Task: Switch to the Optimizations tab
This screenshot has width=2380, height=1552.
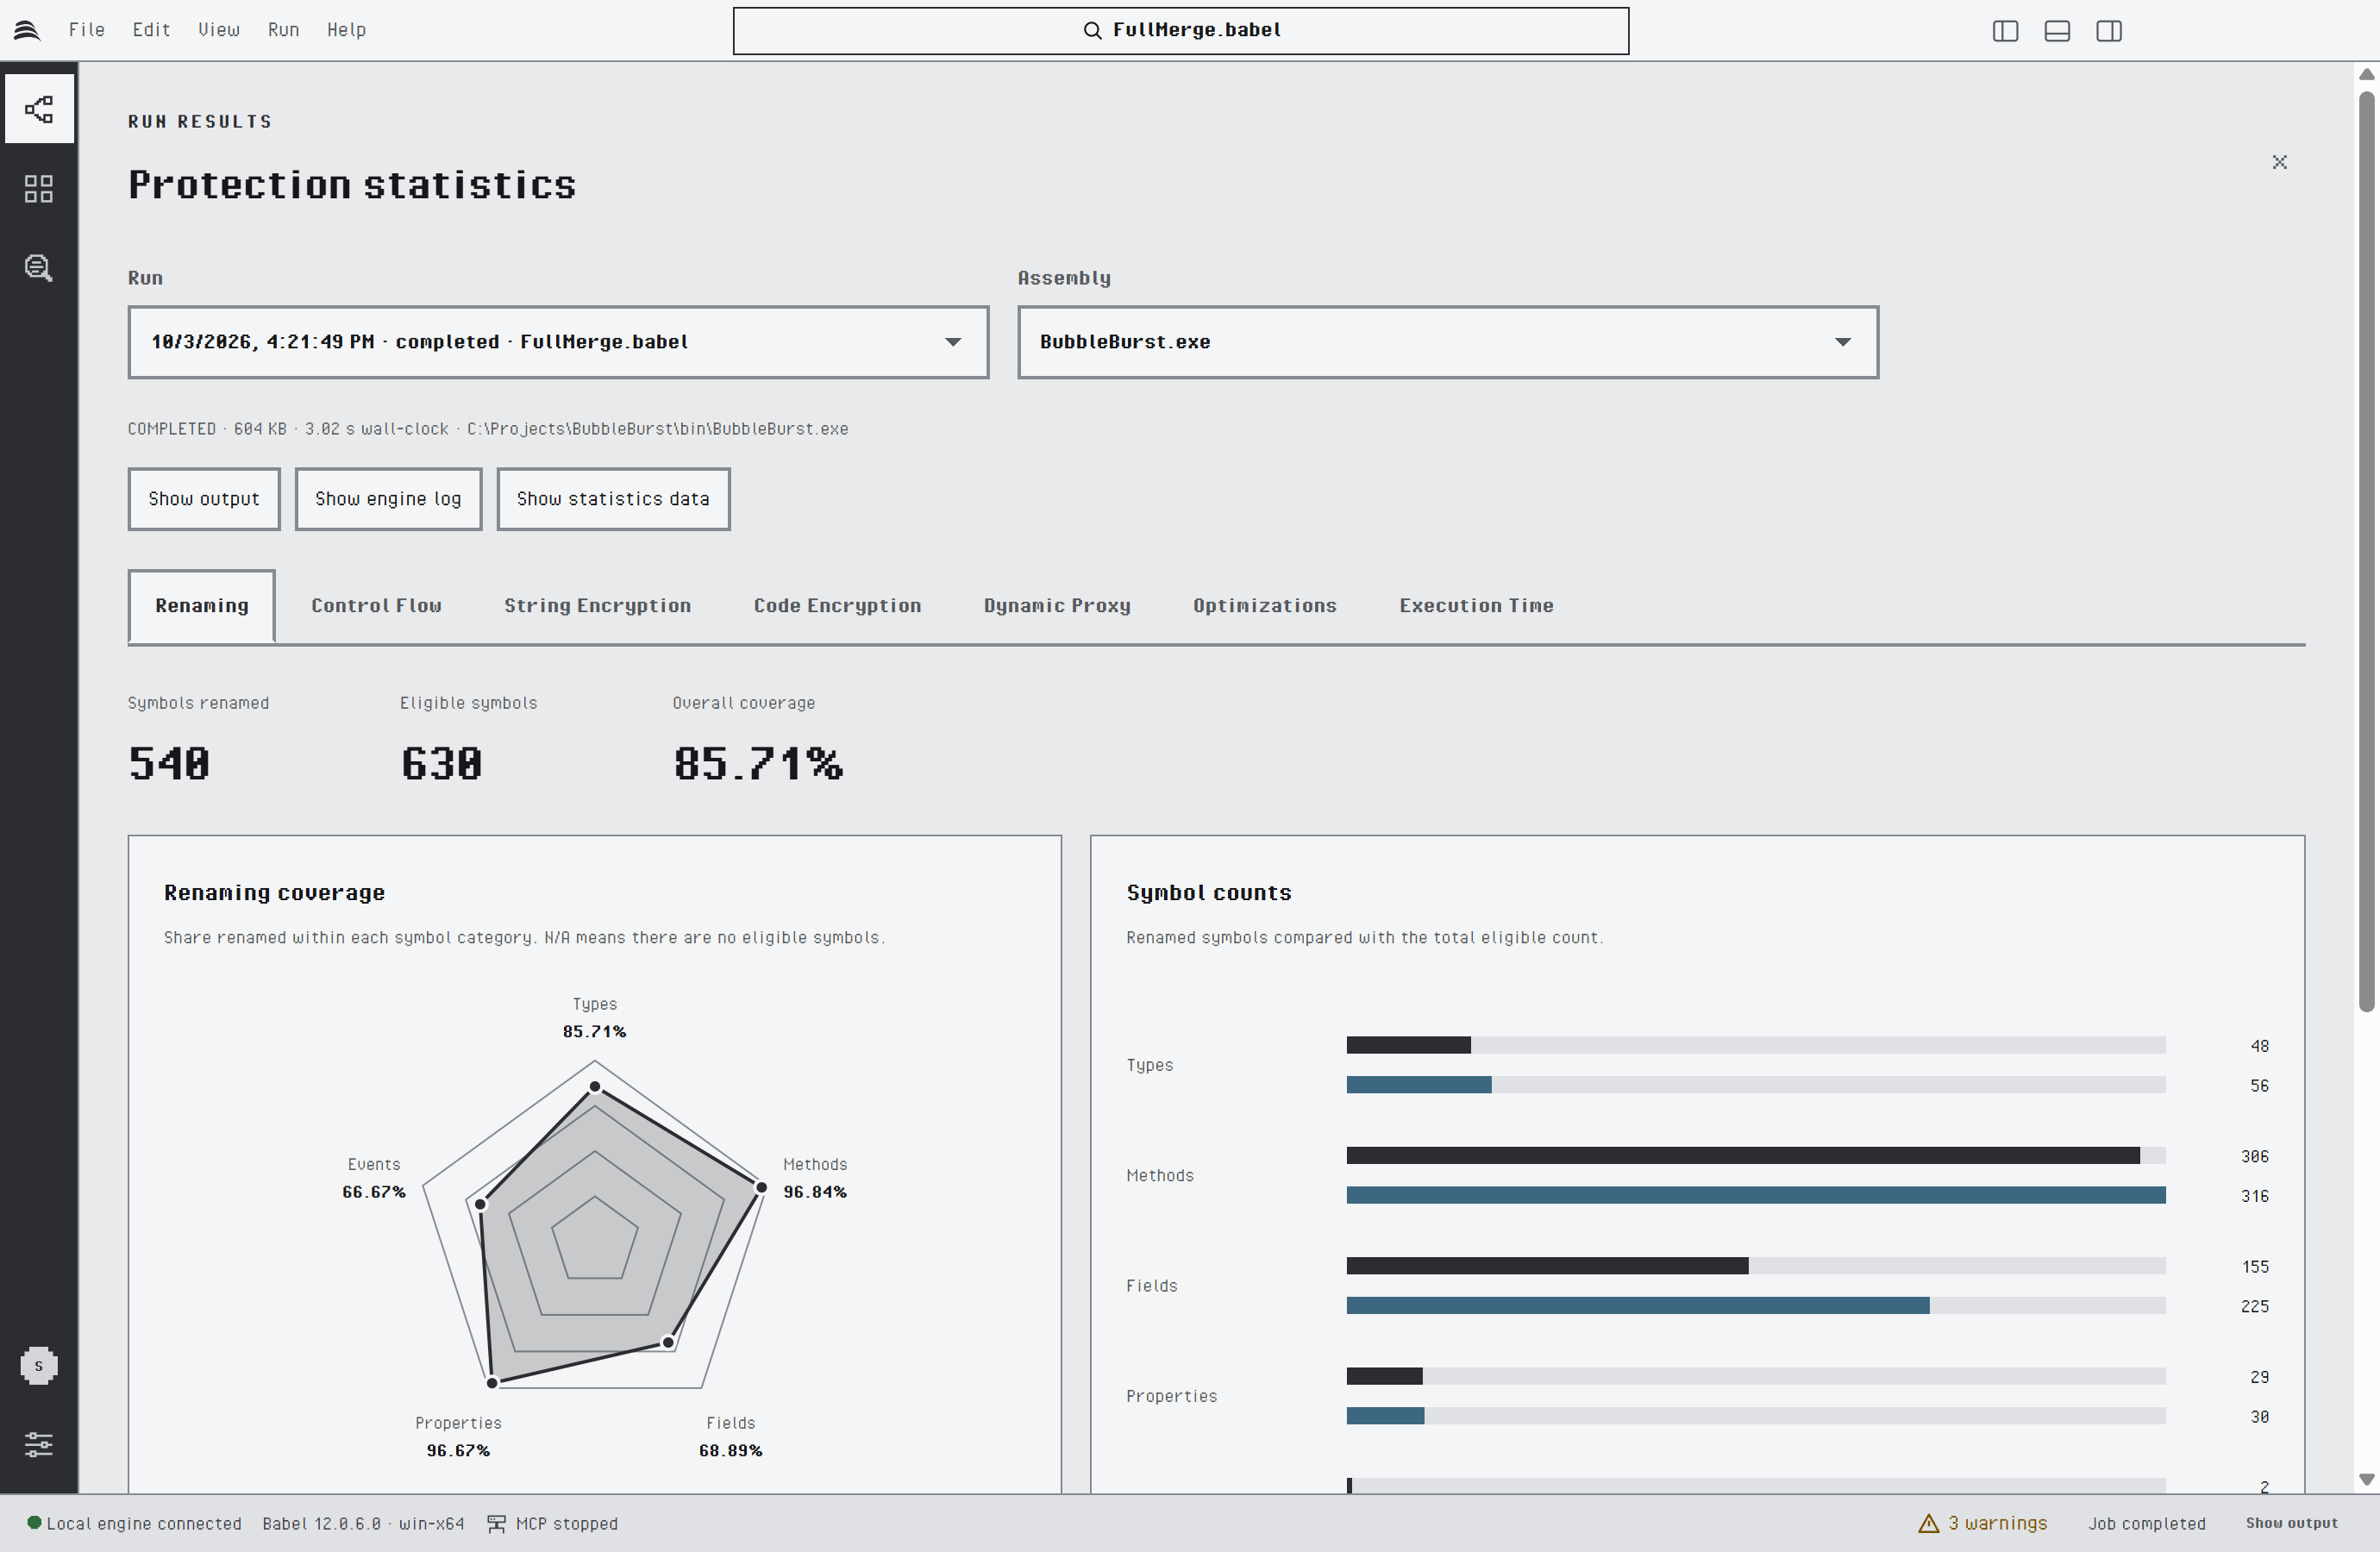Action: (x=1264, y=606)
